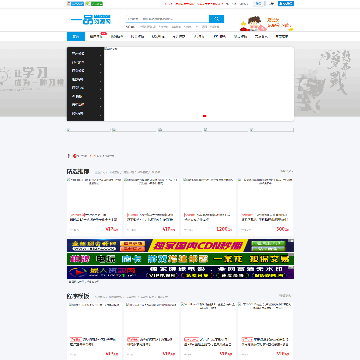This screenshot has width=360, height=360.
Task: Focus the search box beside the logo
Action: (x=167, y=19)
